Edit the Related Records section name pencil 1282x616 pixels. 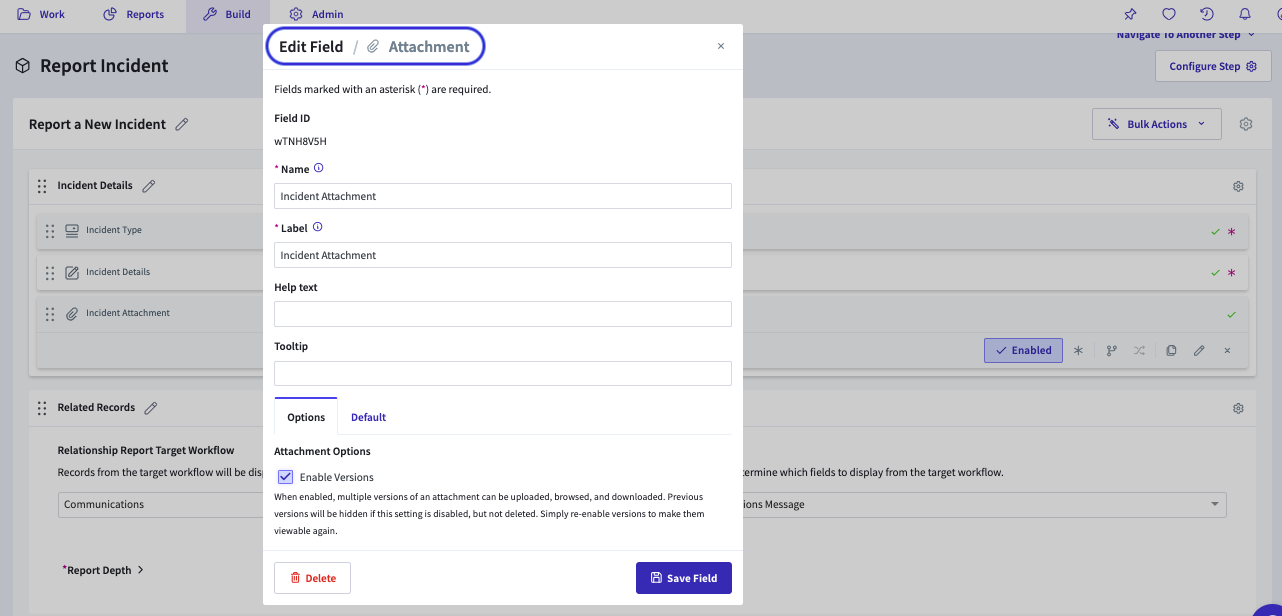pyautogui.click(x=151, y=407)
